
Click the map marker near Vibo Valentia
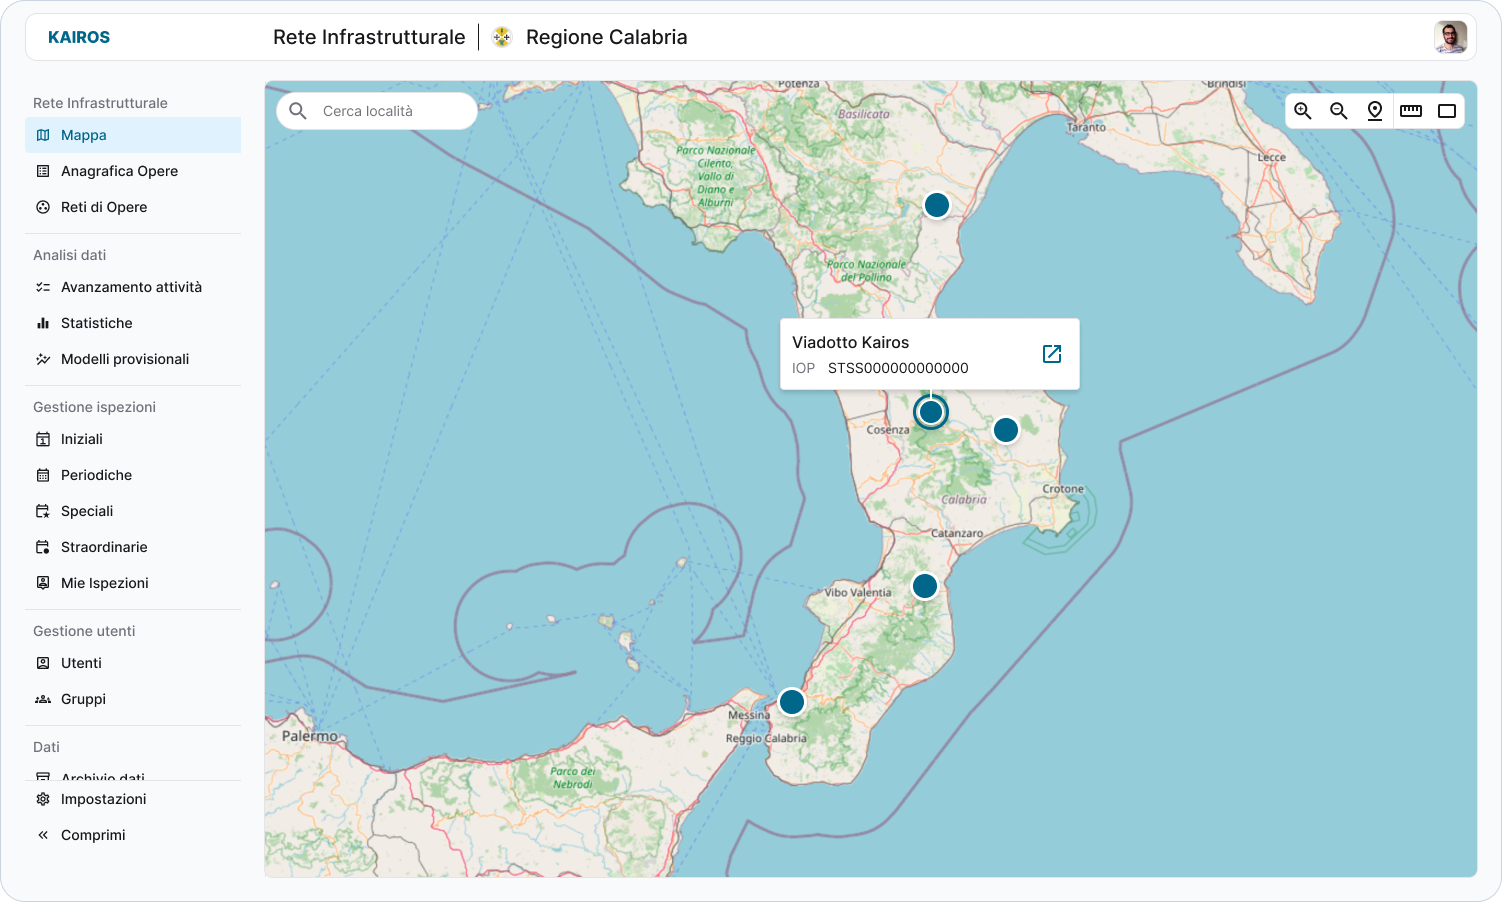925,586
